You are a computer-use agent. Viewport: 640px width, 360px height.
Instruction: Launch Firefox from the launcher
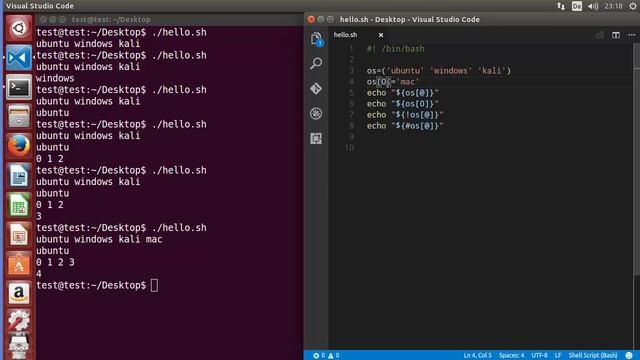18,146
